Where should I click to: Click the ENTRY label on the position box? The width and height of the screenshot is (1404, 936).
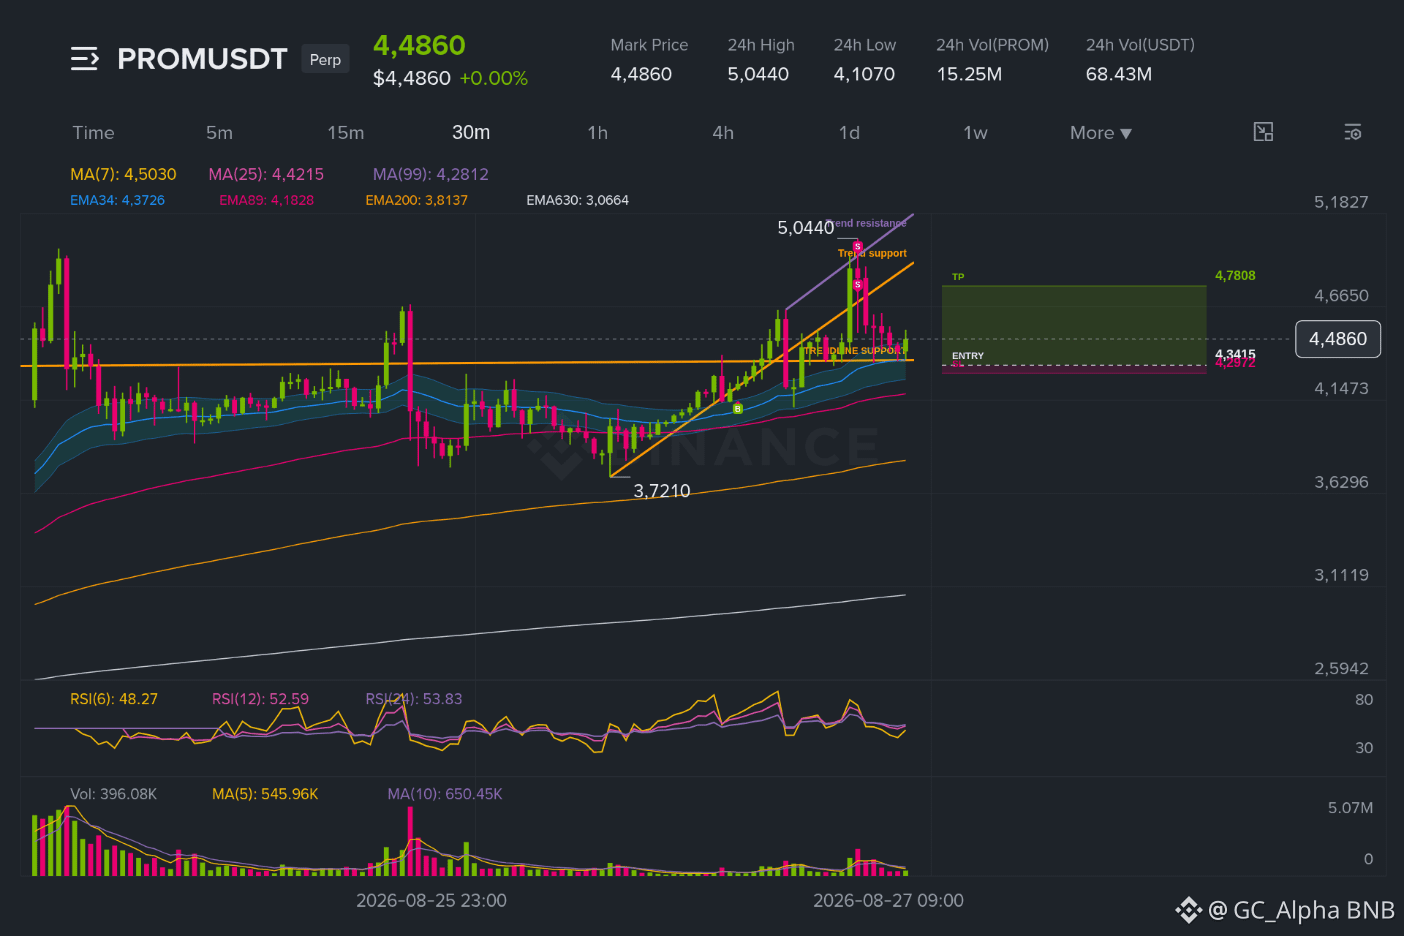point(968,356)
